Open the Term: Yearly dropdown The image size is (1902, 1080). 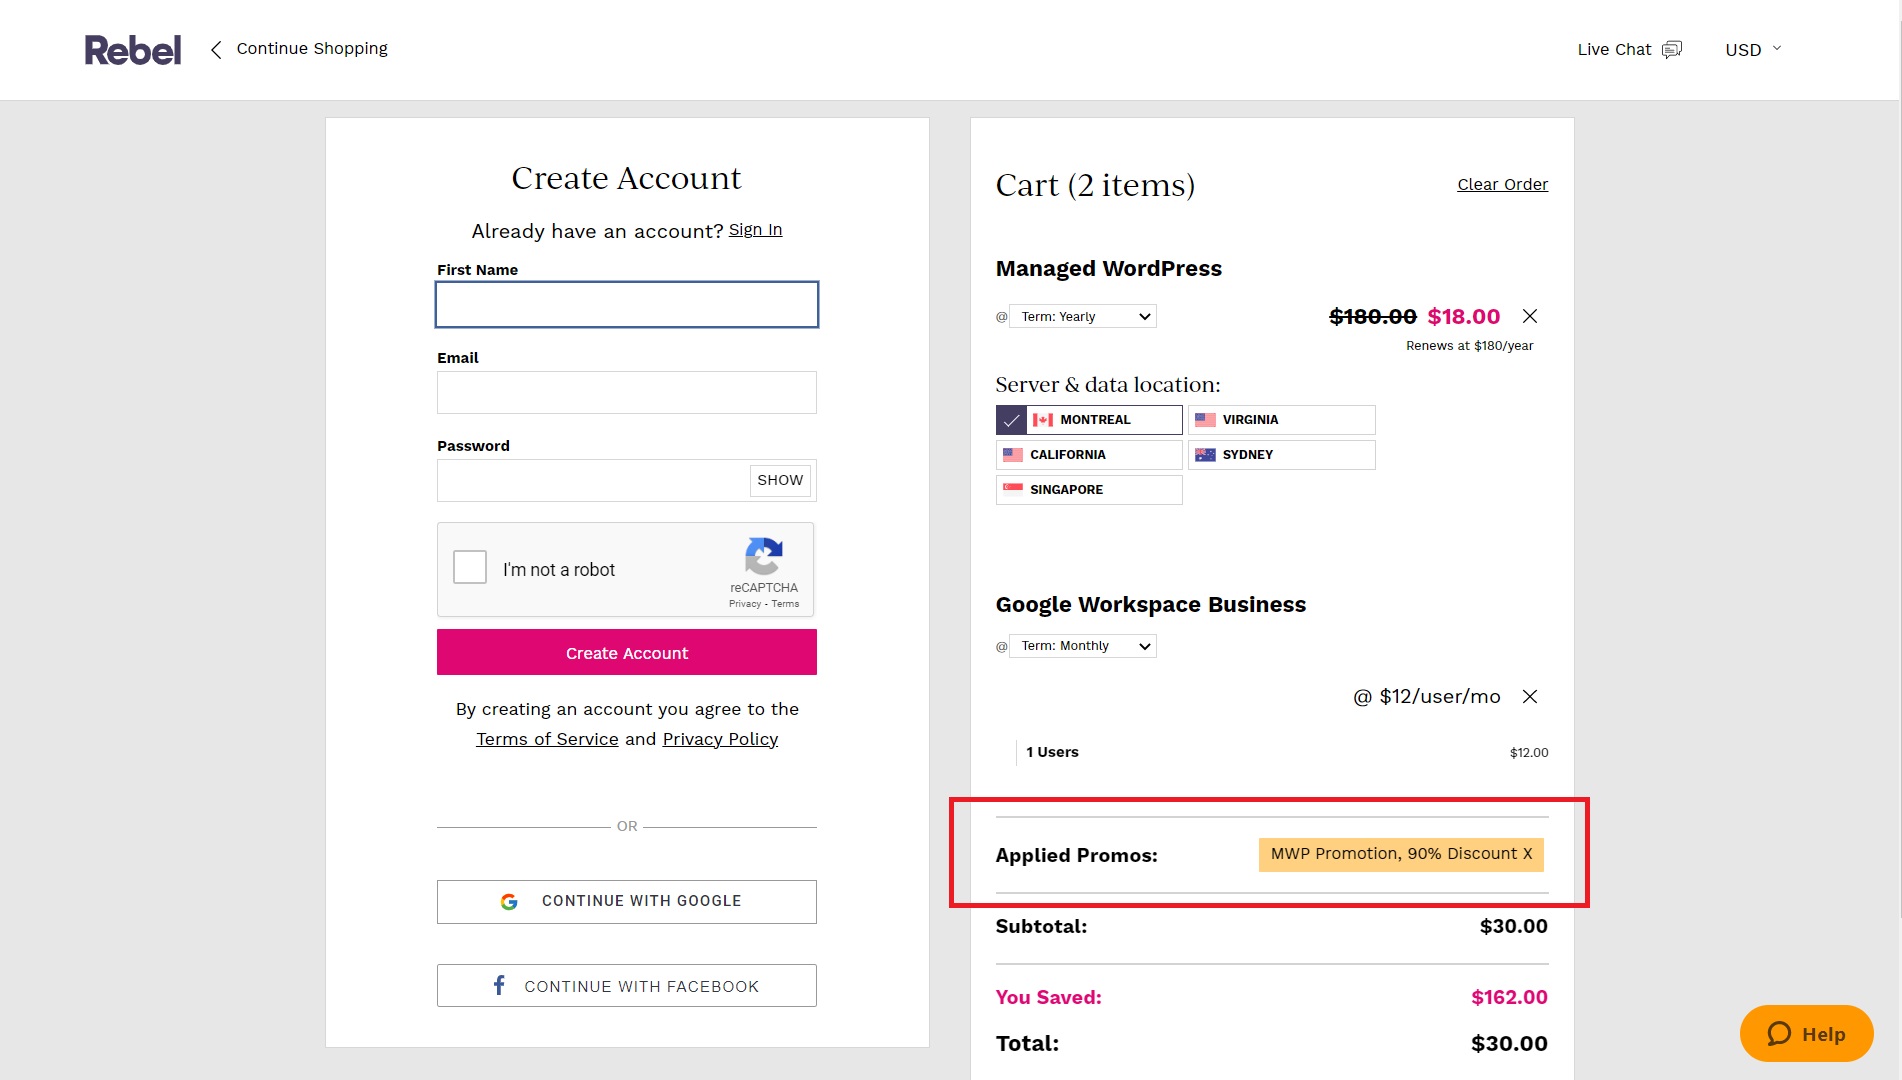pyautogui.click(x=1082, y=317)
